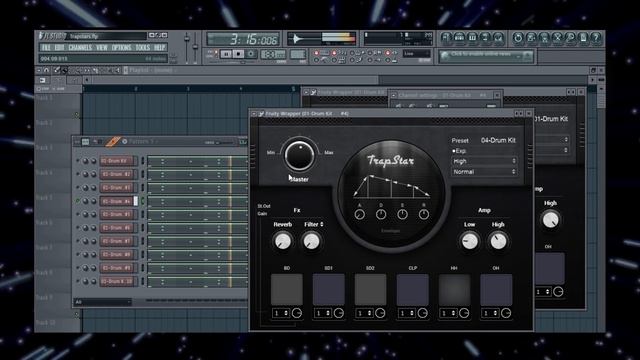Toggle mute LED of 01-Drum #6 channel

[x=78, y=228]
